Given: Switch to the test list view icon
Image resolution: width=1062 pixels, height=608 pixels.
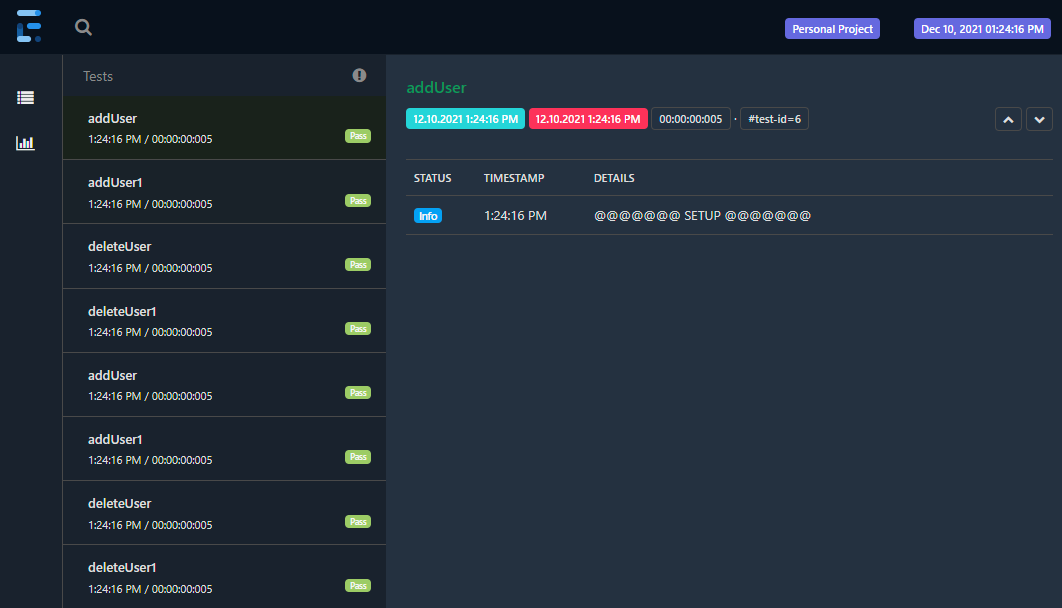Looking at the screenshot, I should click(25, 97).
